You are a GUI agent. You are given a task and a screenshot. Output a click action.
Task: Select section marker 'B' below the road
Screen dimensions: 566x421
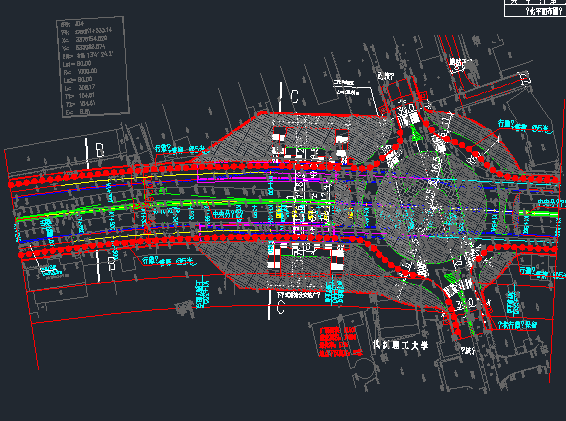point(112,264)
